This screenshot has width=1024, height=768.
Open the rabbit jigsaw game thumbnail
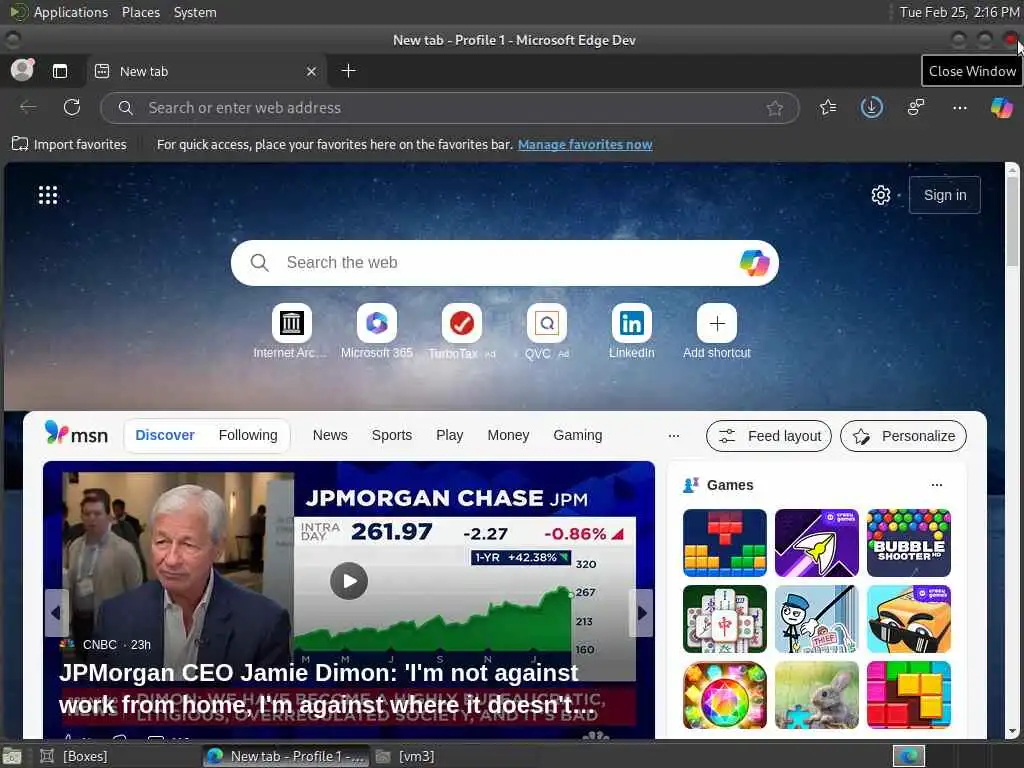pos(816,694)
